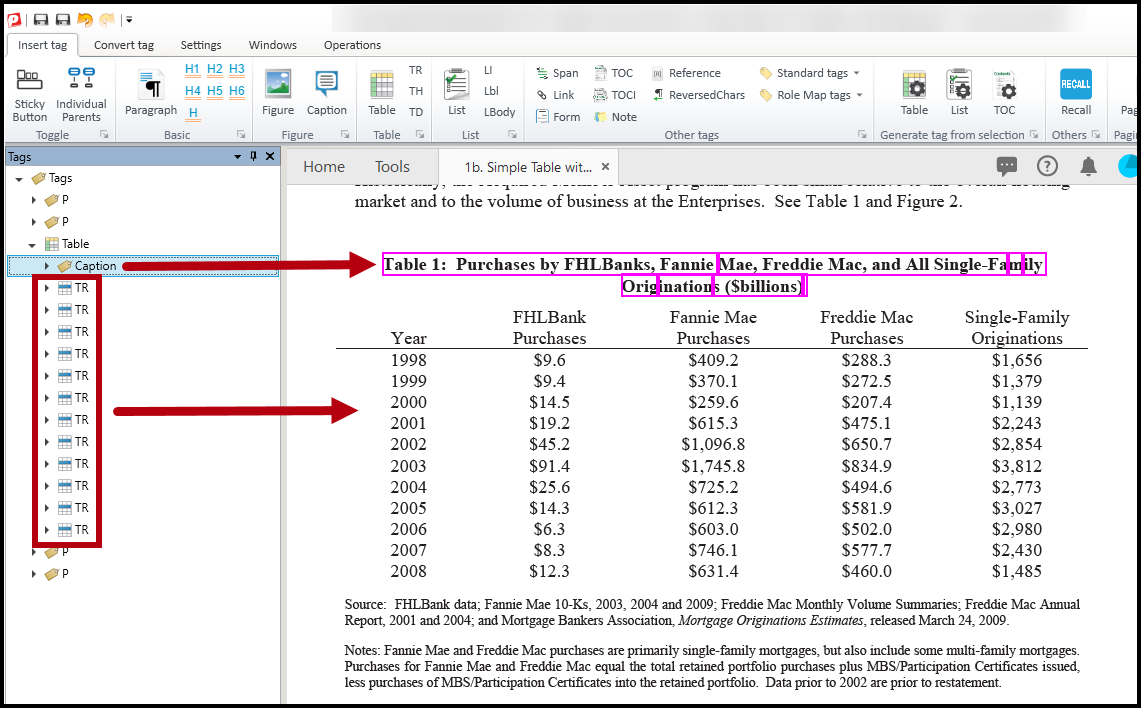Insert an H2 heading tag
Screen dimensions: 1141x708
click(215, 69)
